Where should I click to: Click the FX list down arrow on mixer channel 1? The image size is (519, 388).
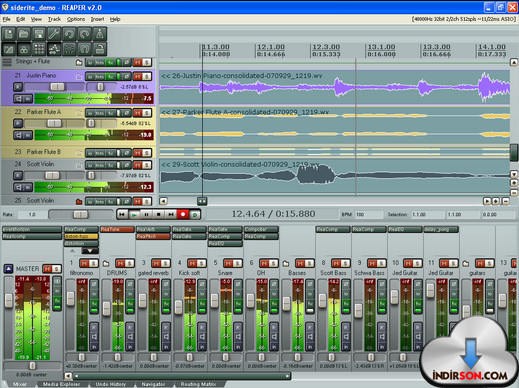[90, 251]
